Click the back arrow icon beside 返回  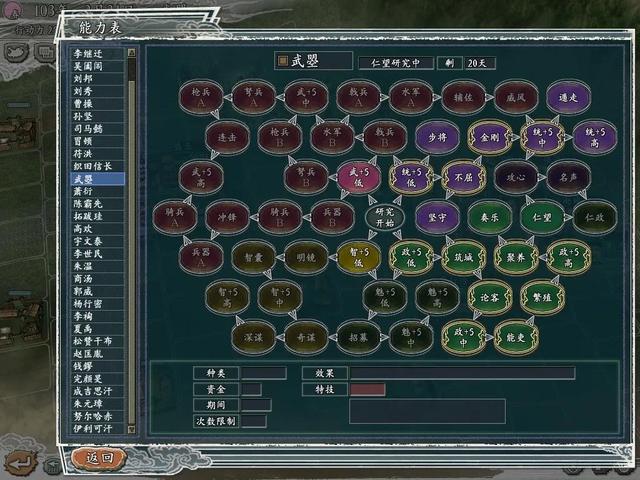coord(21,463)
